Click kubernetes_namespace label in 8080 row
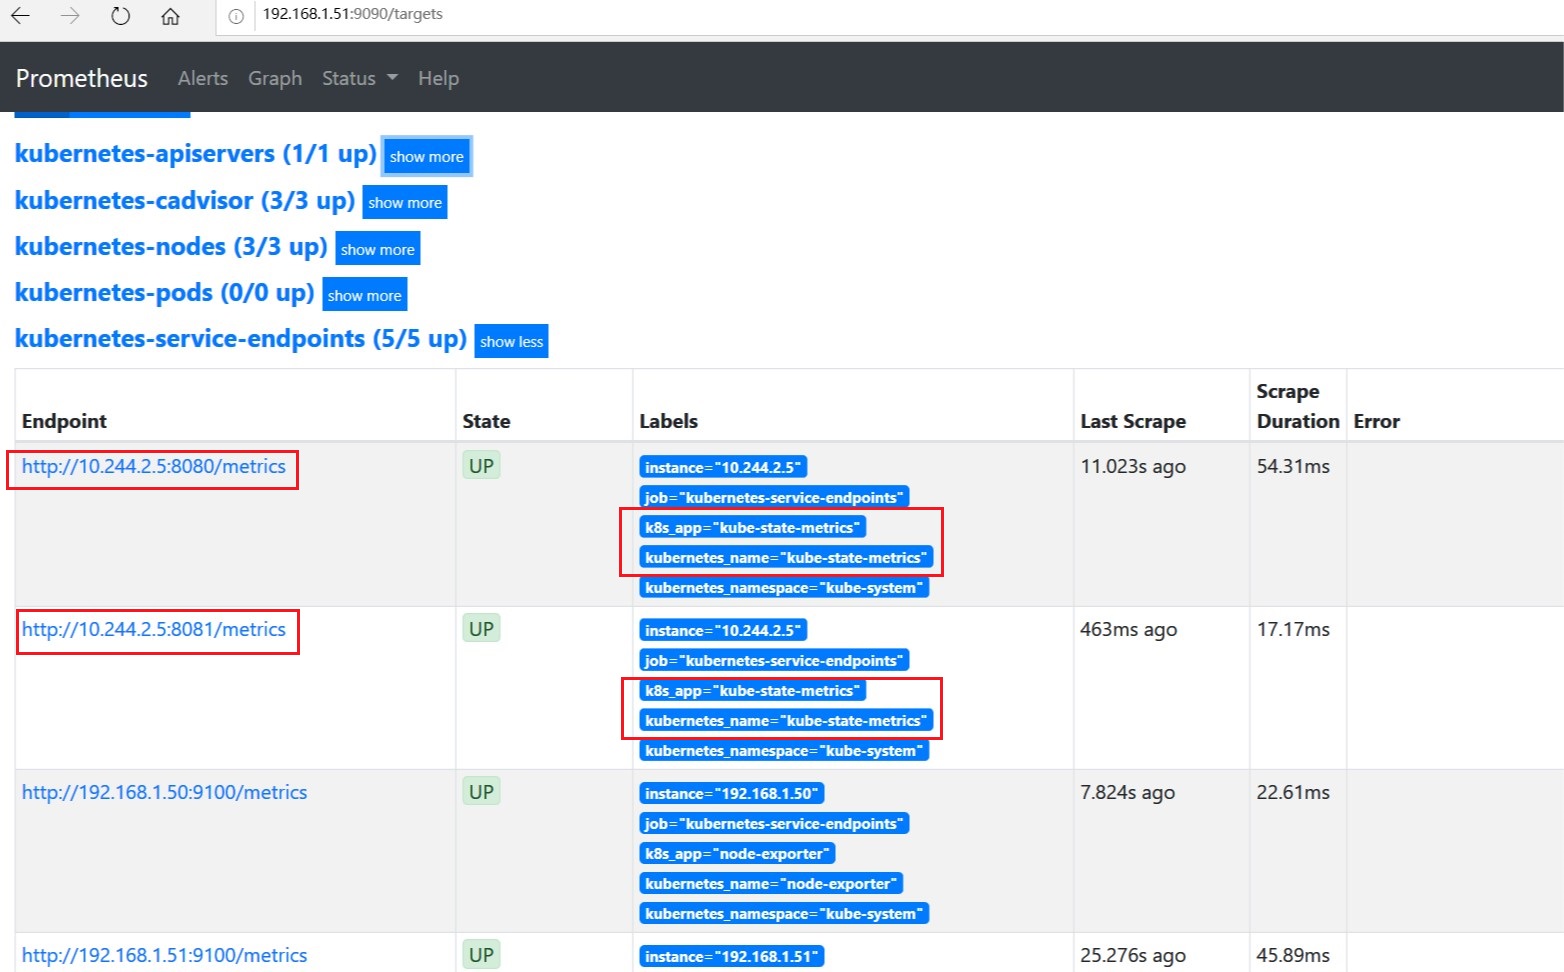 [784, 587]
